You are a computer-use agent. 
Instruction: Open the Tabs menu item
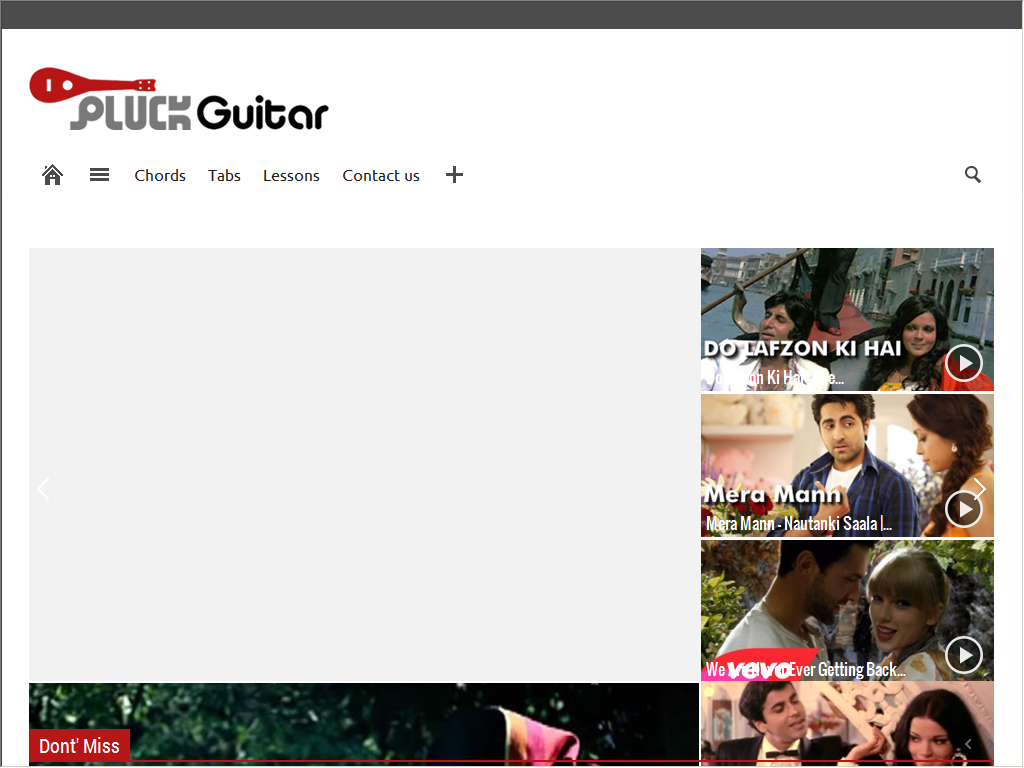pos(225,176)
